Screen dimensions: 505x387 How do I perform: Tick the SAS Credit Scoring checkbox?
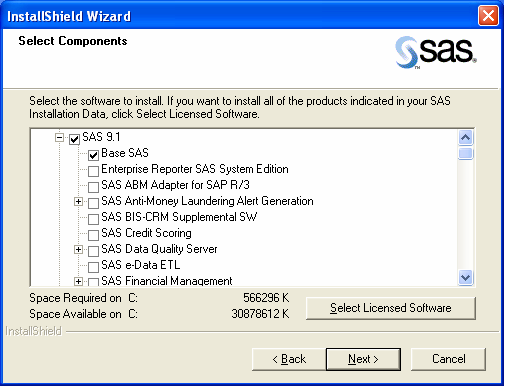tap(93, 235)
